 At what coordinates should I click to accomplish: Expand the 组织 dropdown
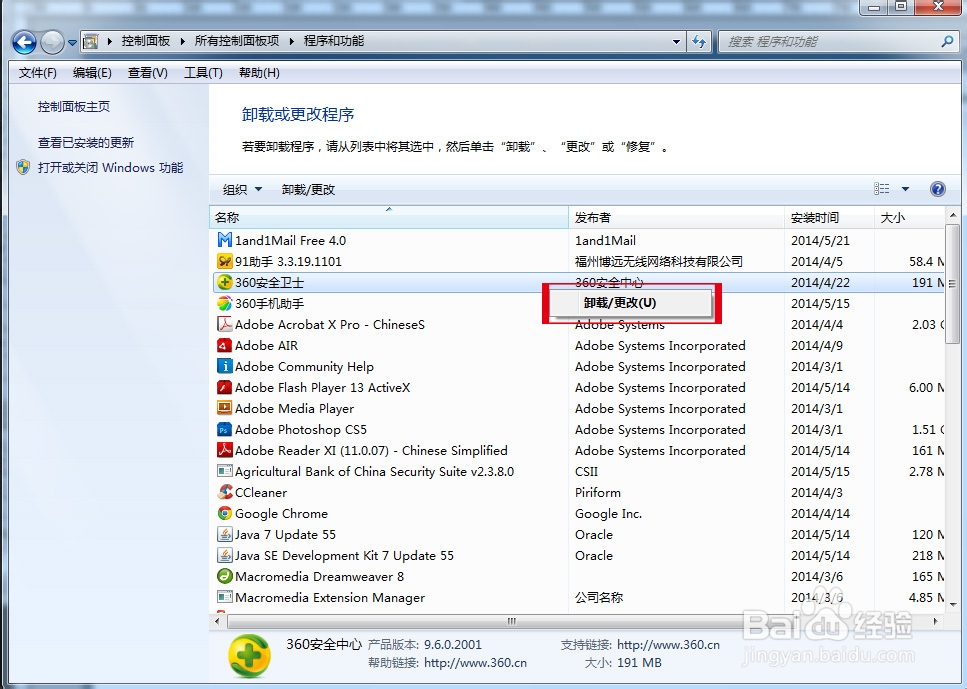242,189
